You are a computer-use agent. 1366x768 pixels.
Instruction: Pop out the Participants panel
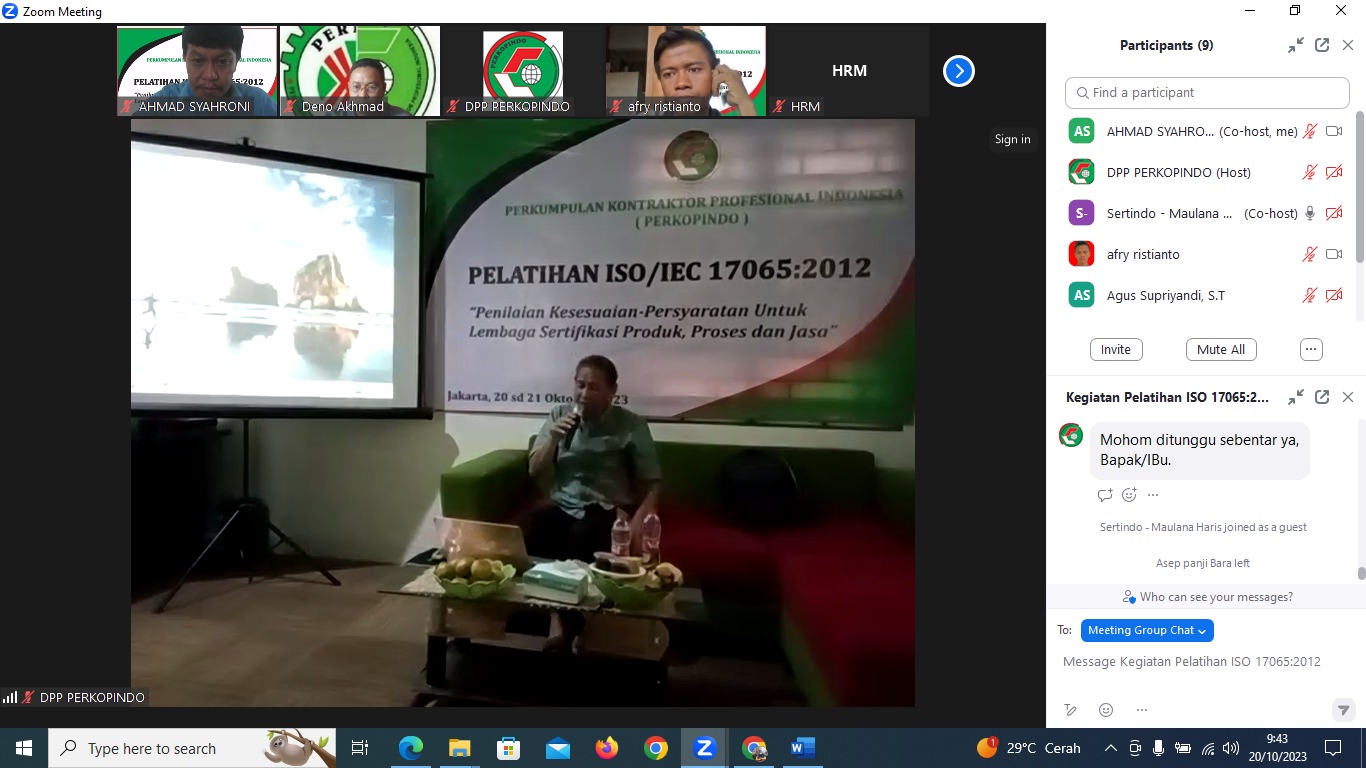point(1322,45)
